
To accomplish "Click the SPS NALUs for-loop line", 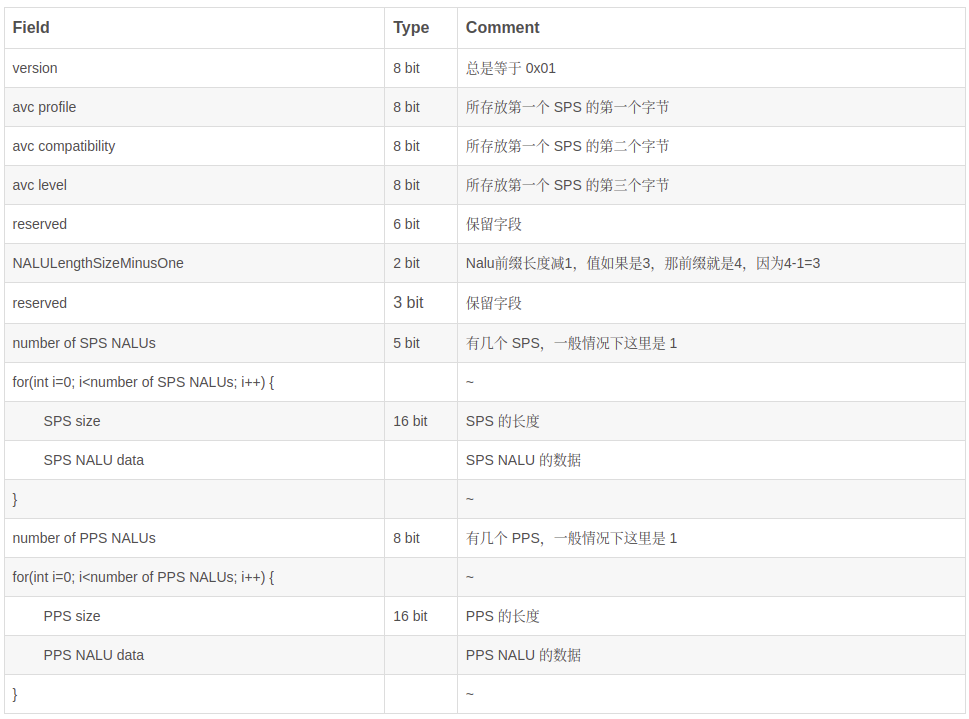I will (143, 382).
